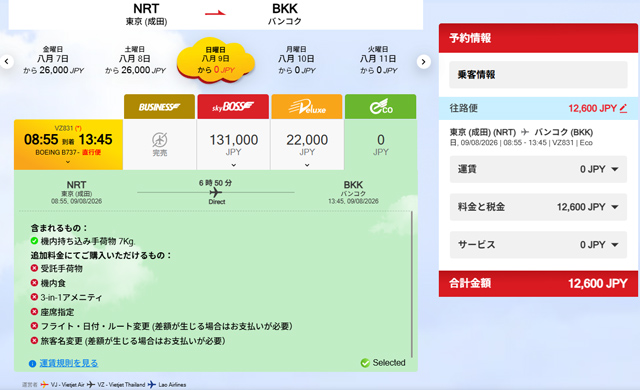Click the VZ831 08:55 flight card
The height and width of the screenshot is (390, 640).
[x=68, y=144]
